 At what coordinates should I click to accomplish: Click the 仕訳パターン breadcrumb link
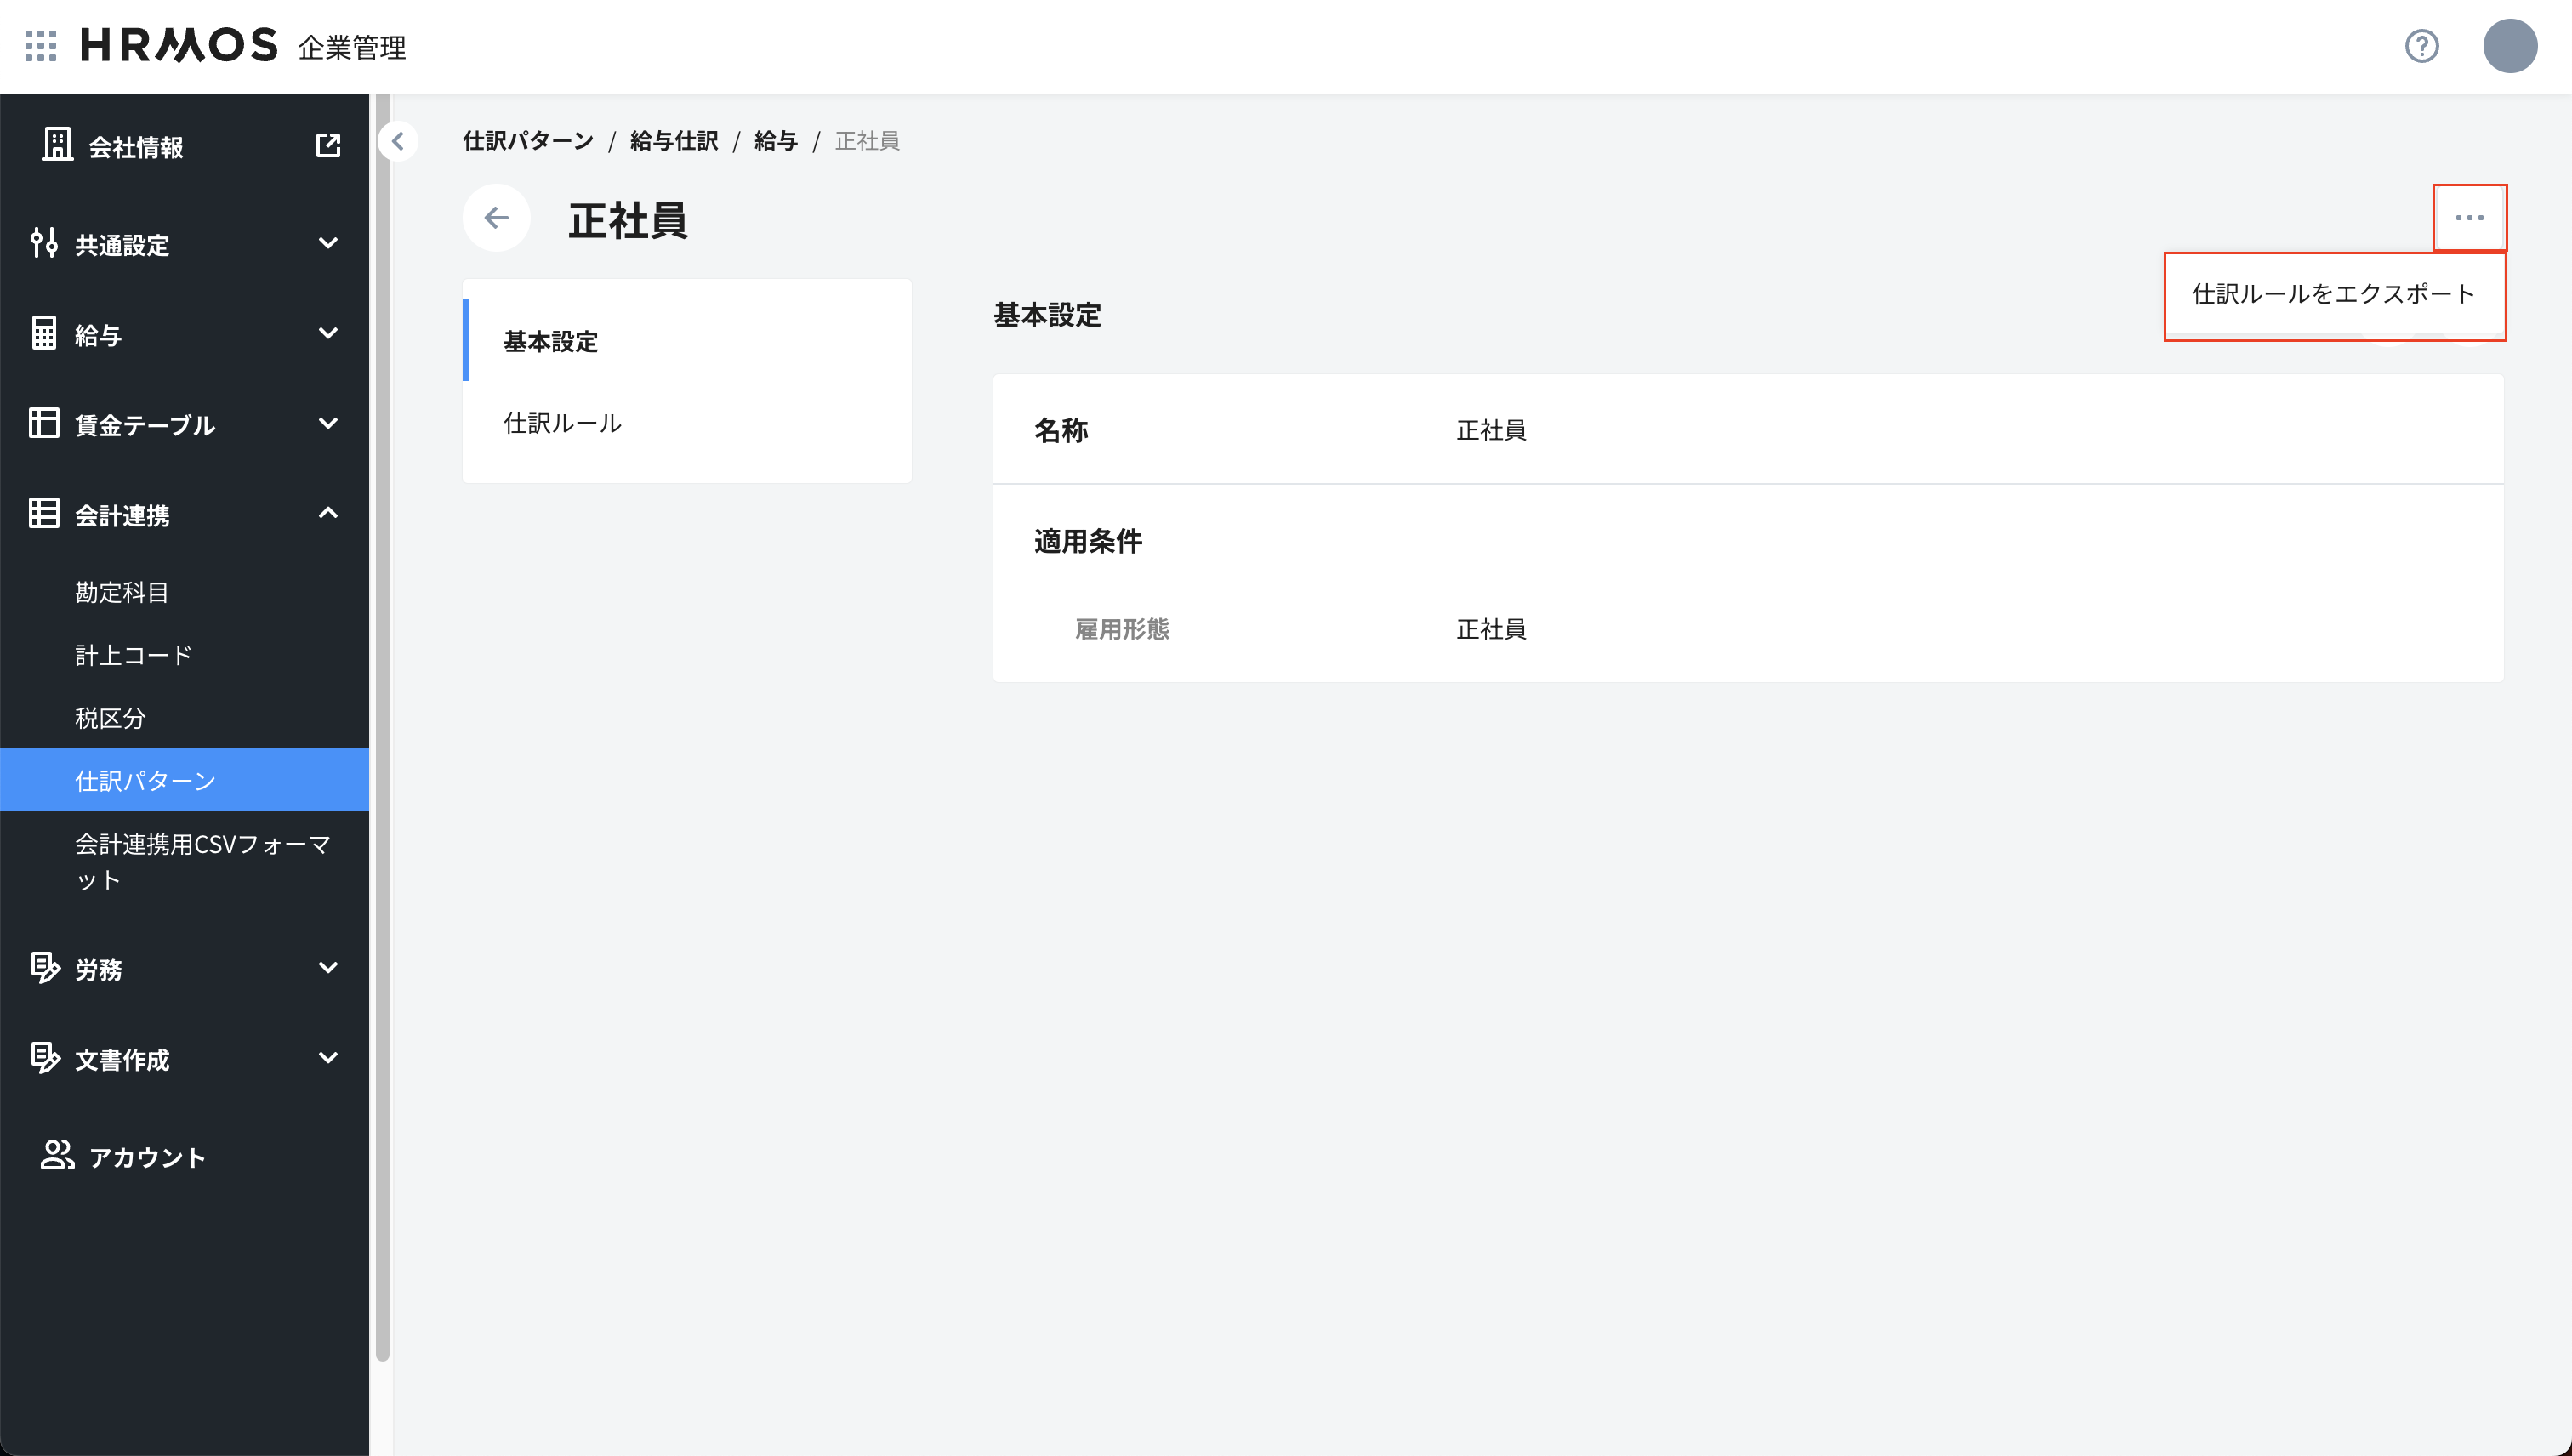pyautogui.click(x=528, y=140)
